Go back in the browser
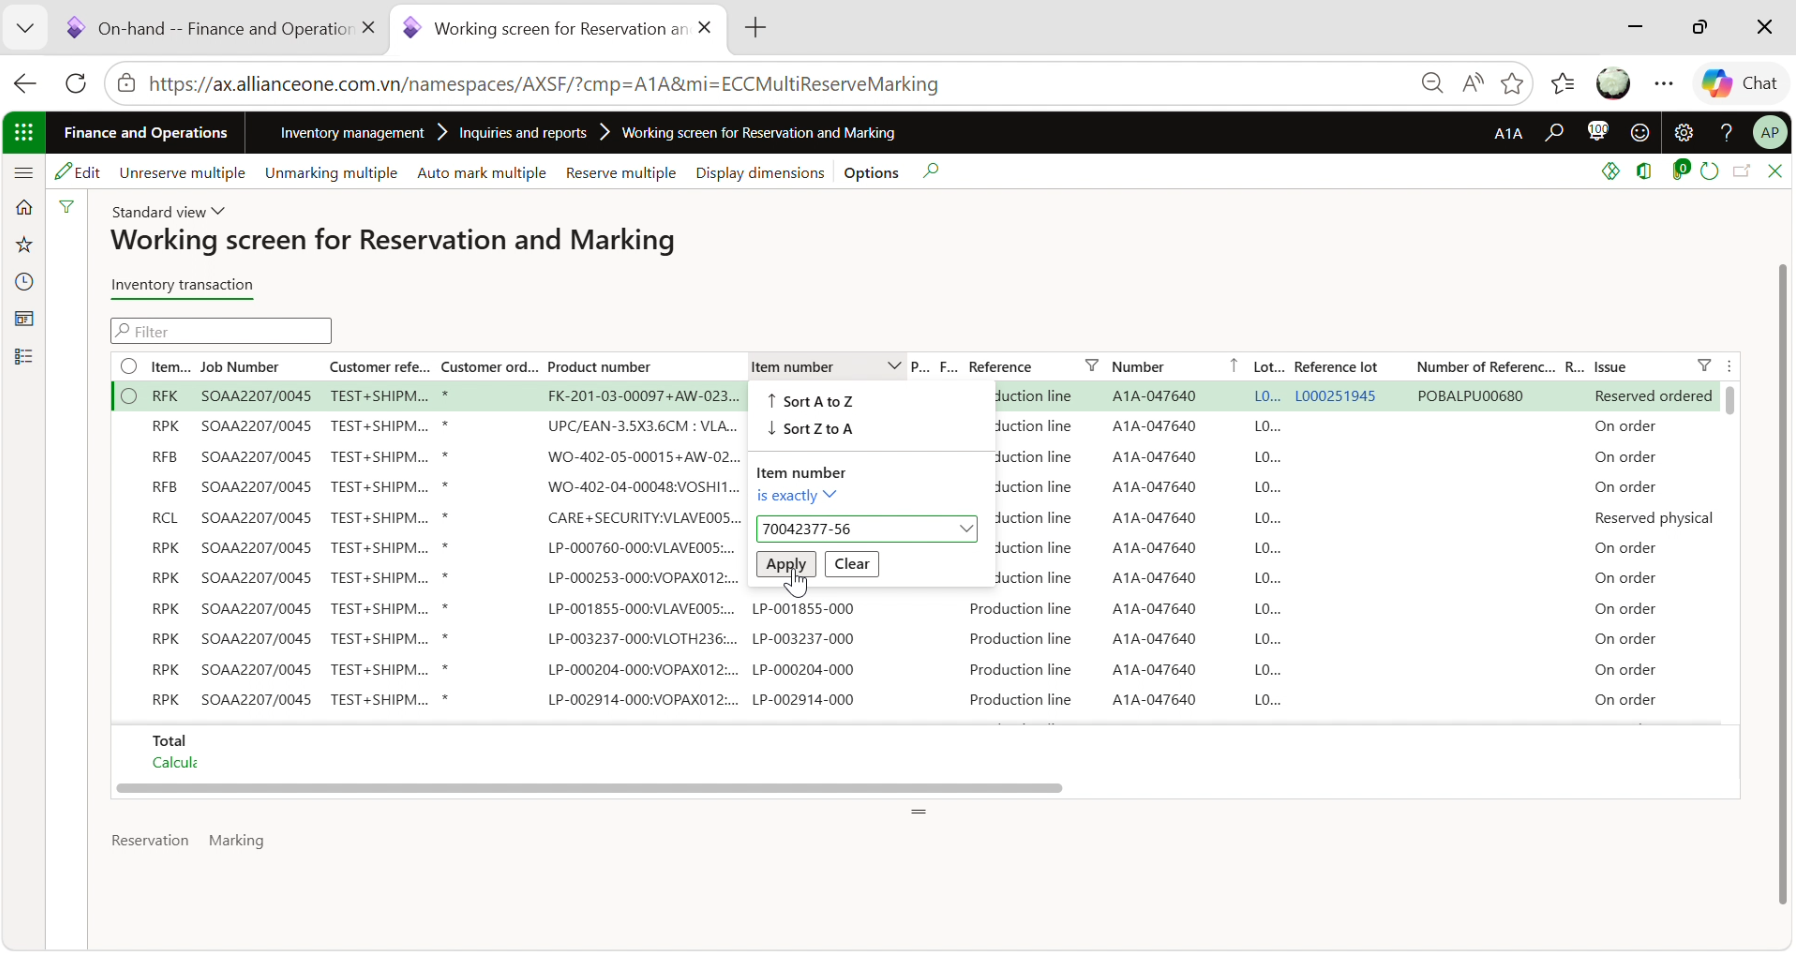This screenshot has width=1796, height=953. (x=25, y=83)
